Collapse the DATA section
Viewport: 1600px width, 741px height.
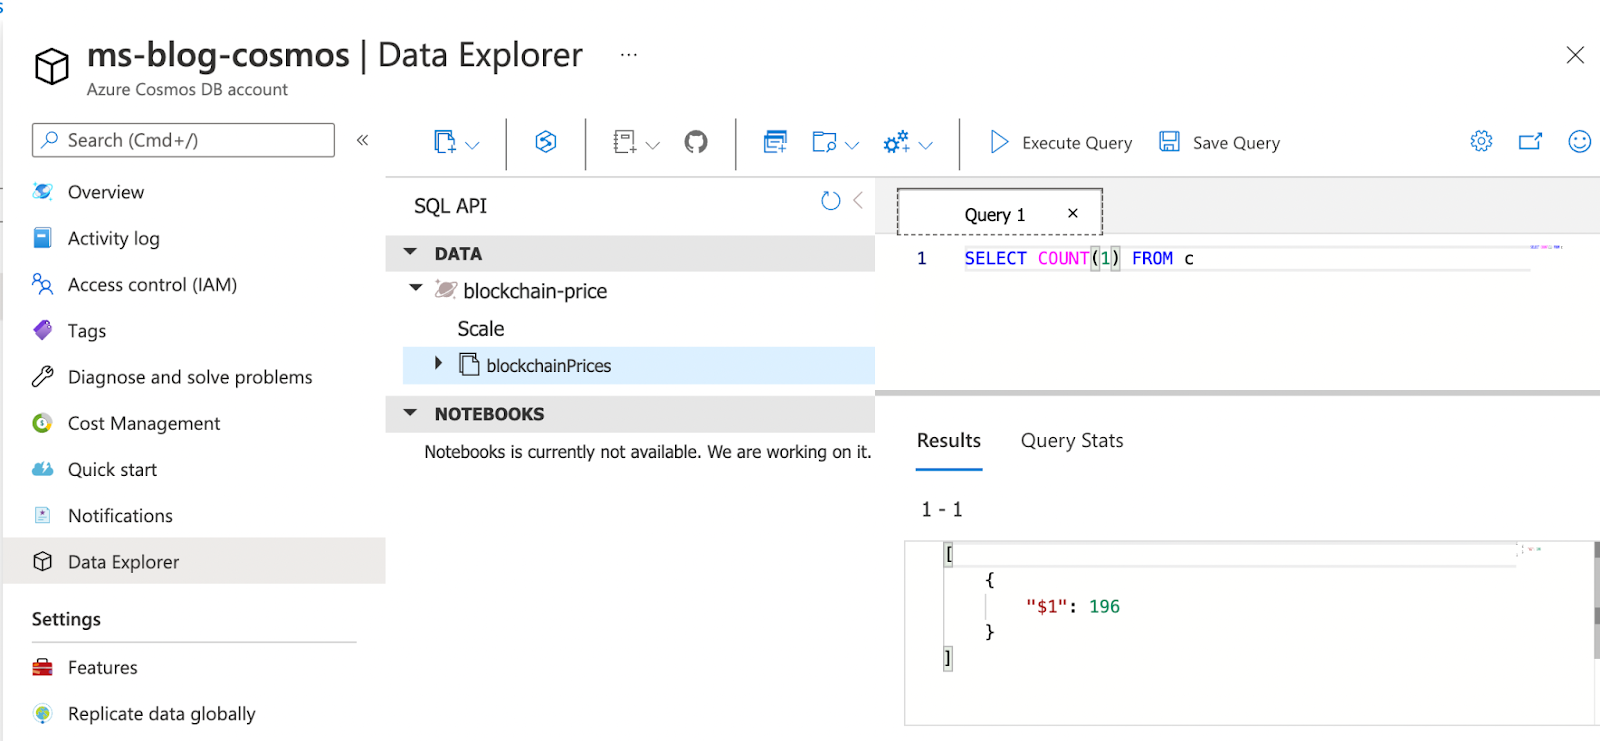410,253
